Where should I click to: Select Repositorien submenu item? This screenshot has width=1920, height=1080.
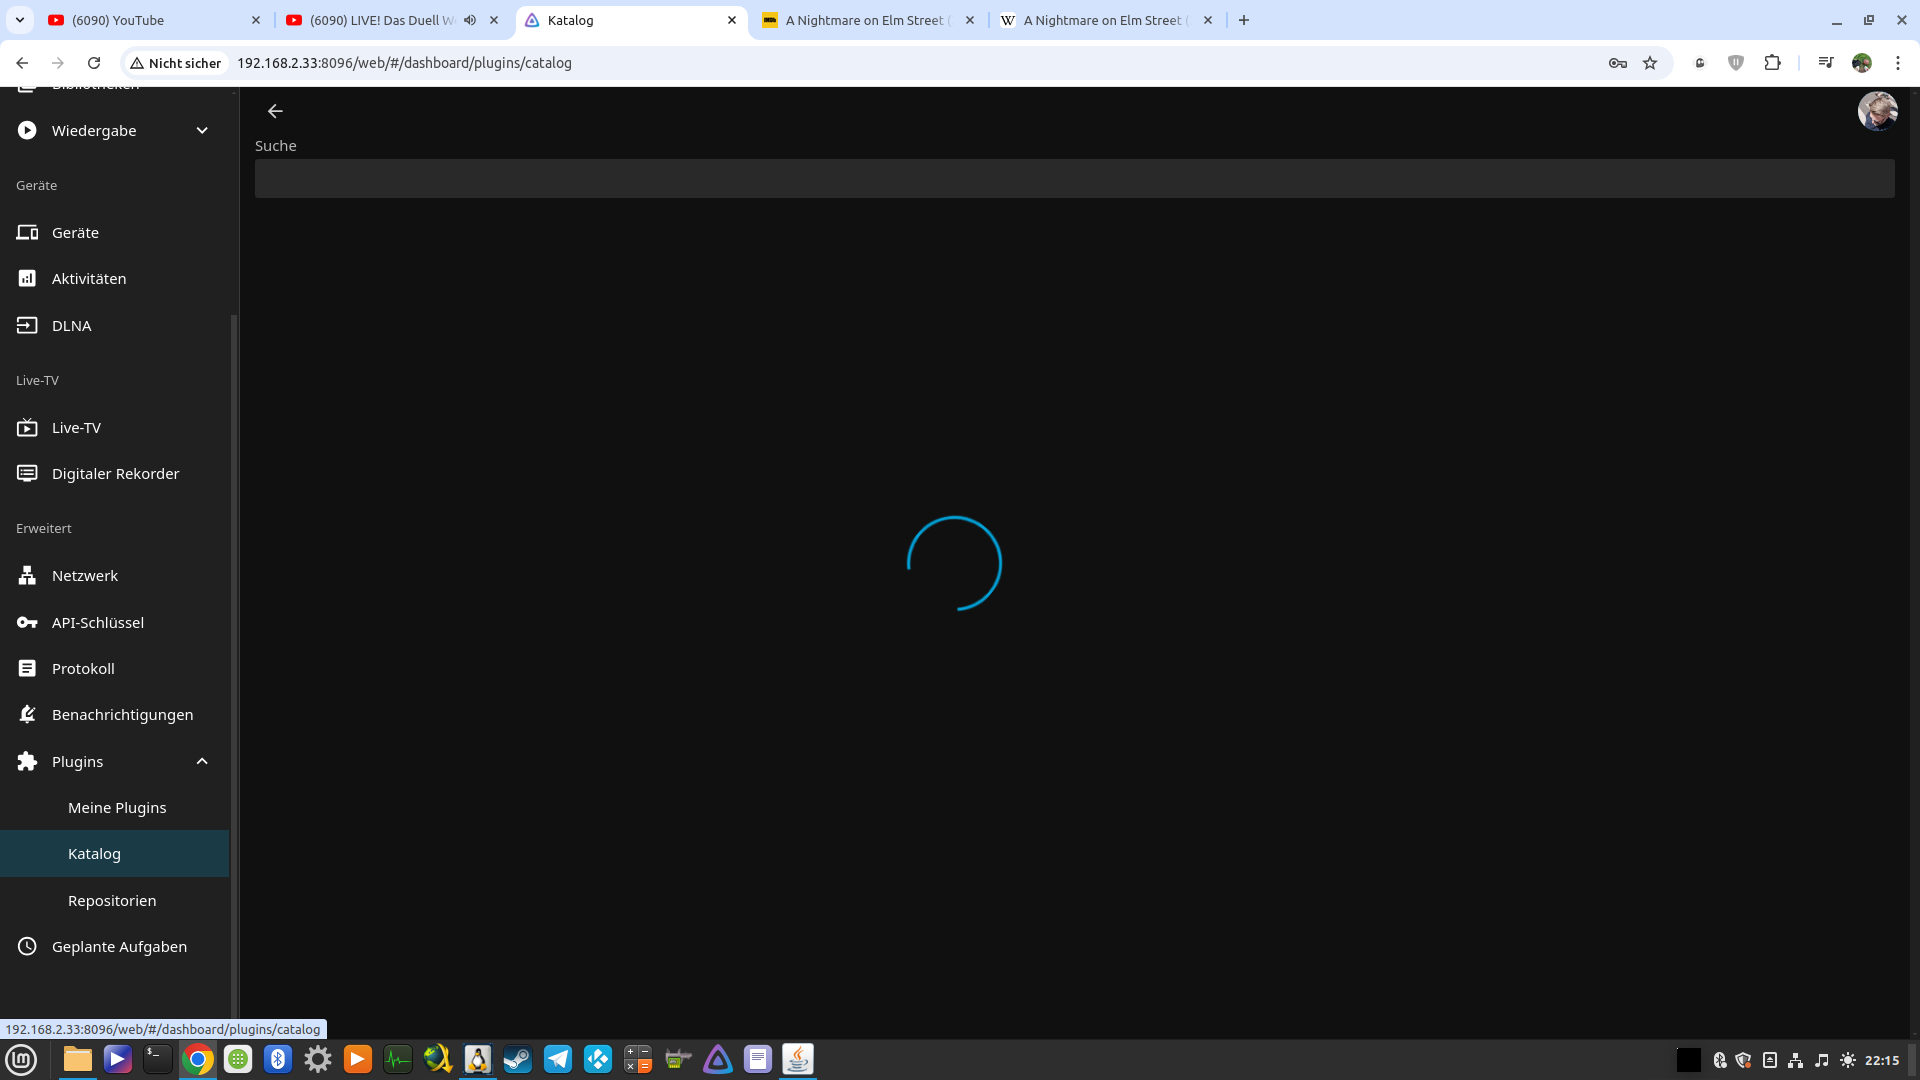112,901
